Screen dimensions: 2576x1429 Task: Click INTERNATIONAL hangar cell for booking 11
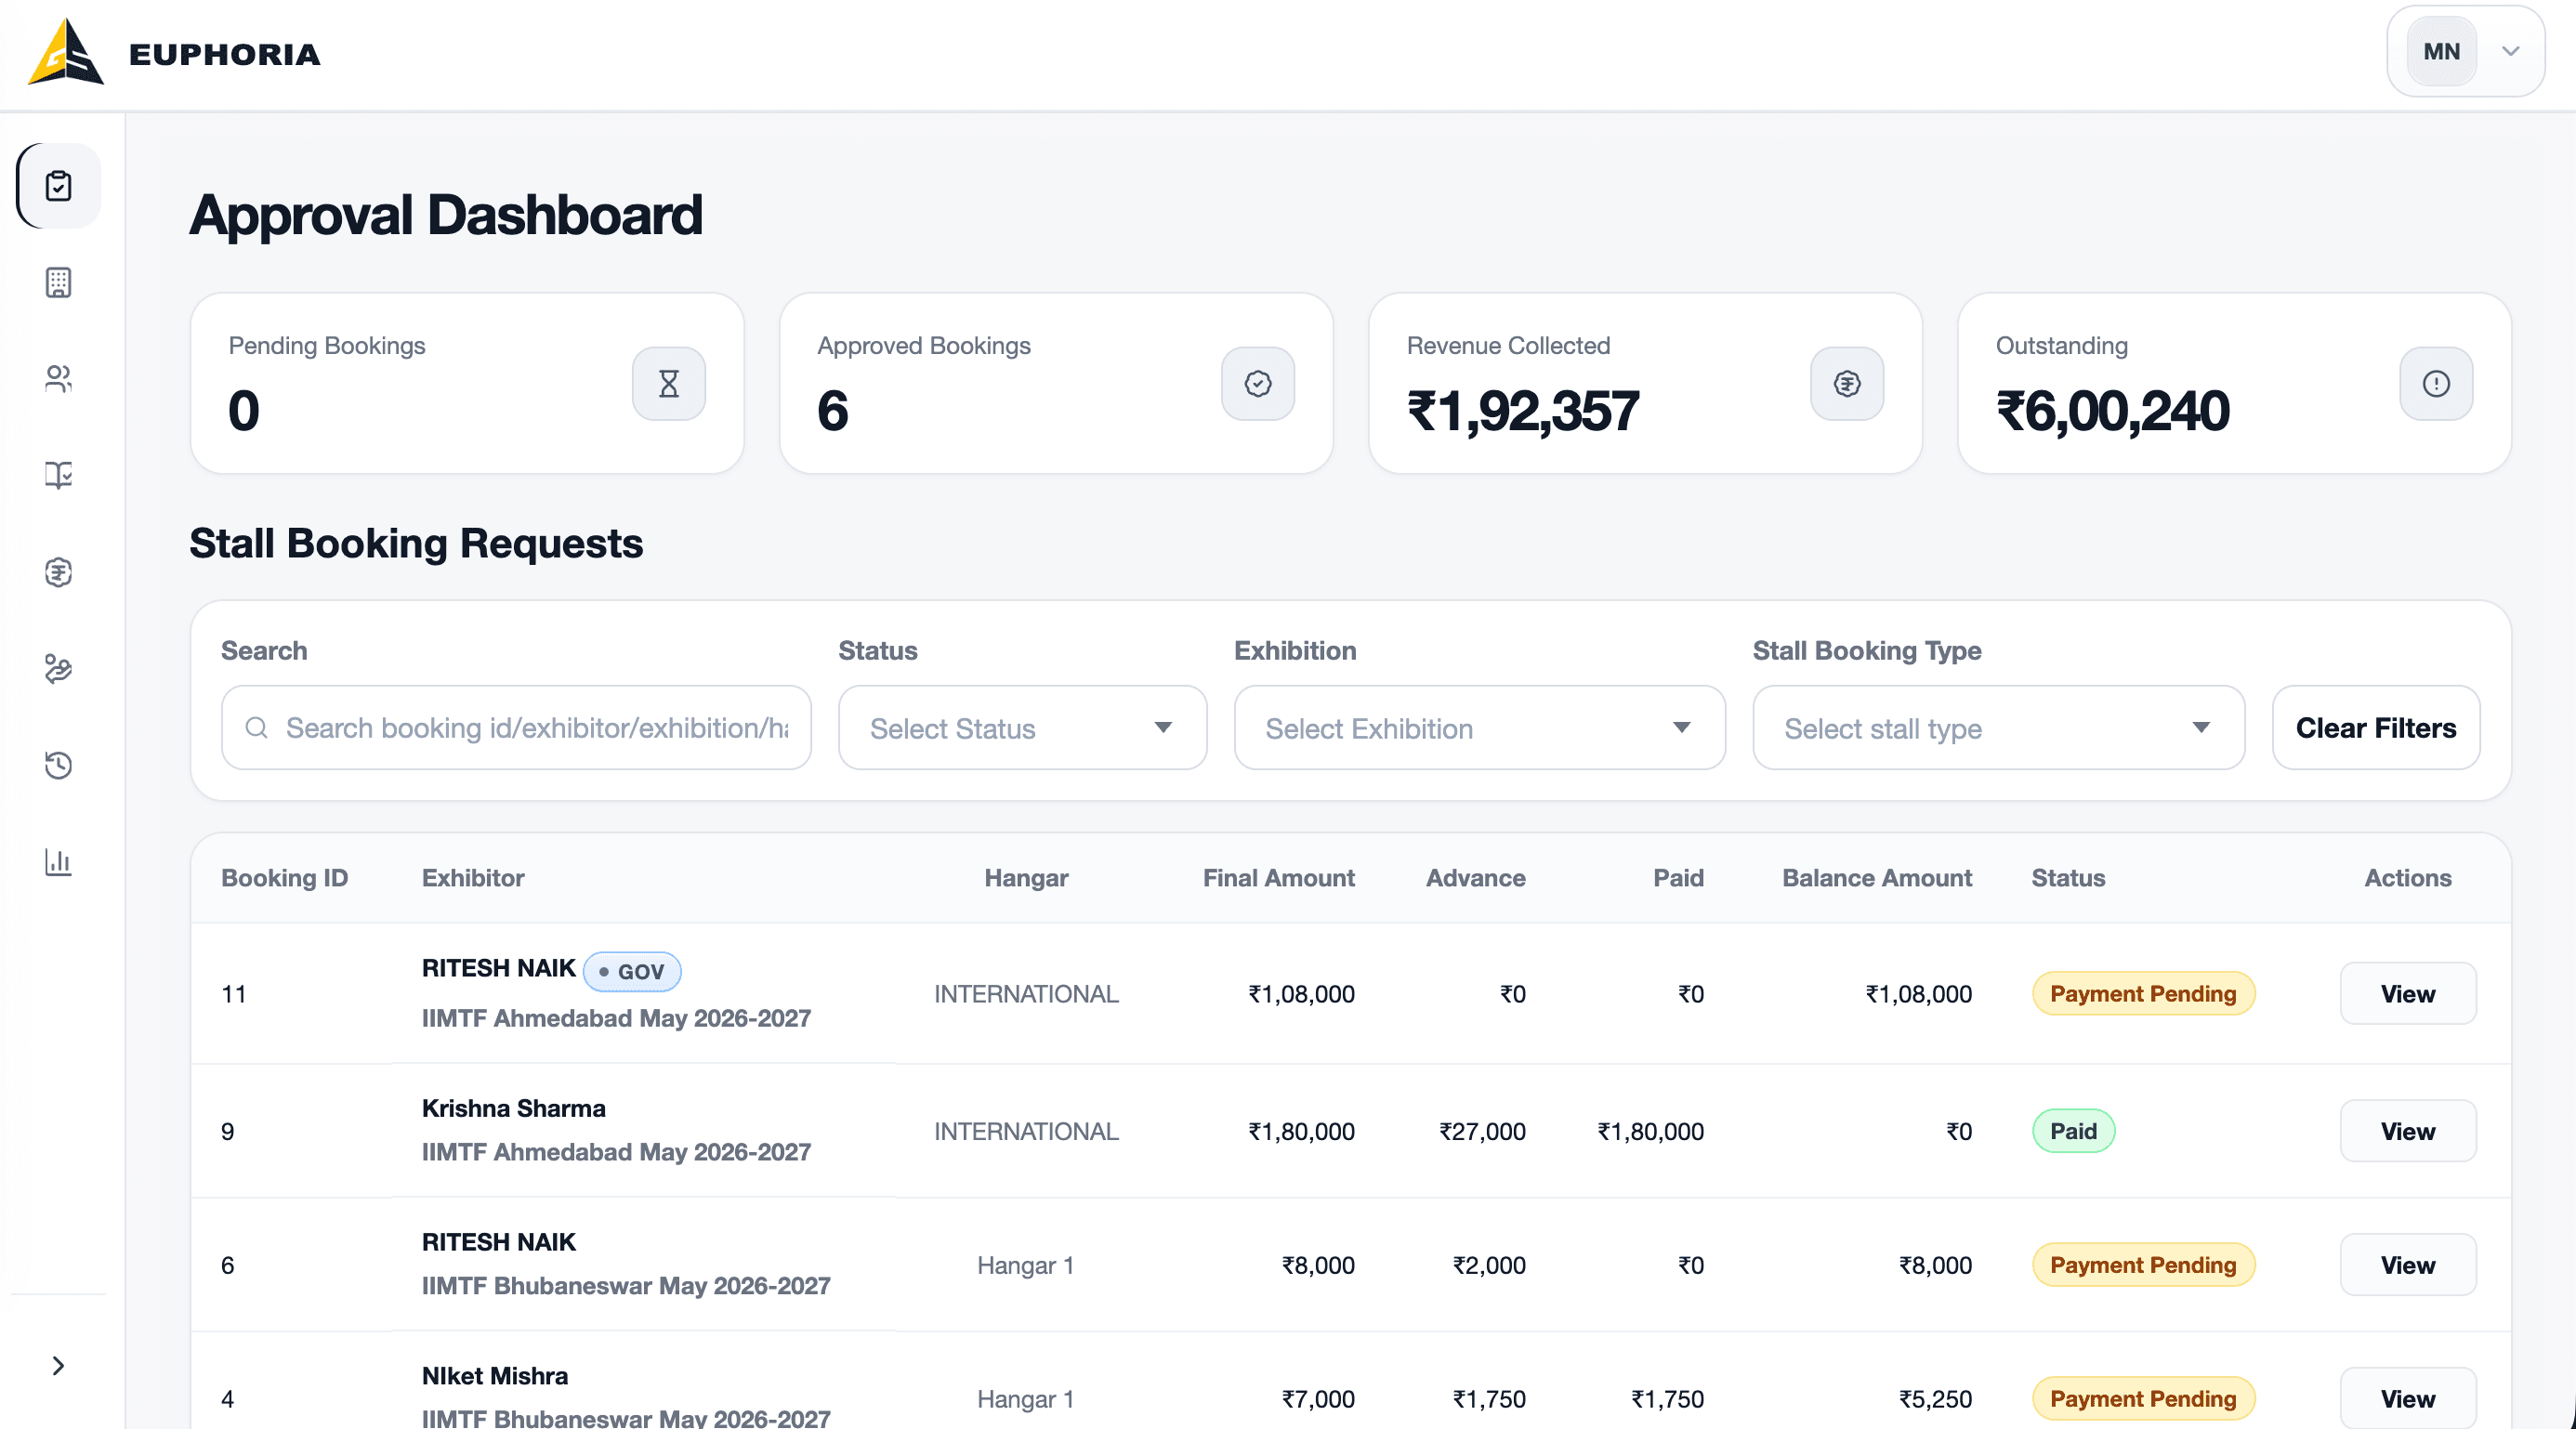click(1026, 994)
